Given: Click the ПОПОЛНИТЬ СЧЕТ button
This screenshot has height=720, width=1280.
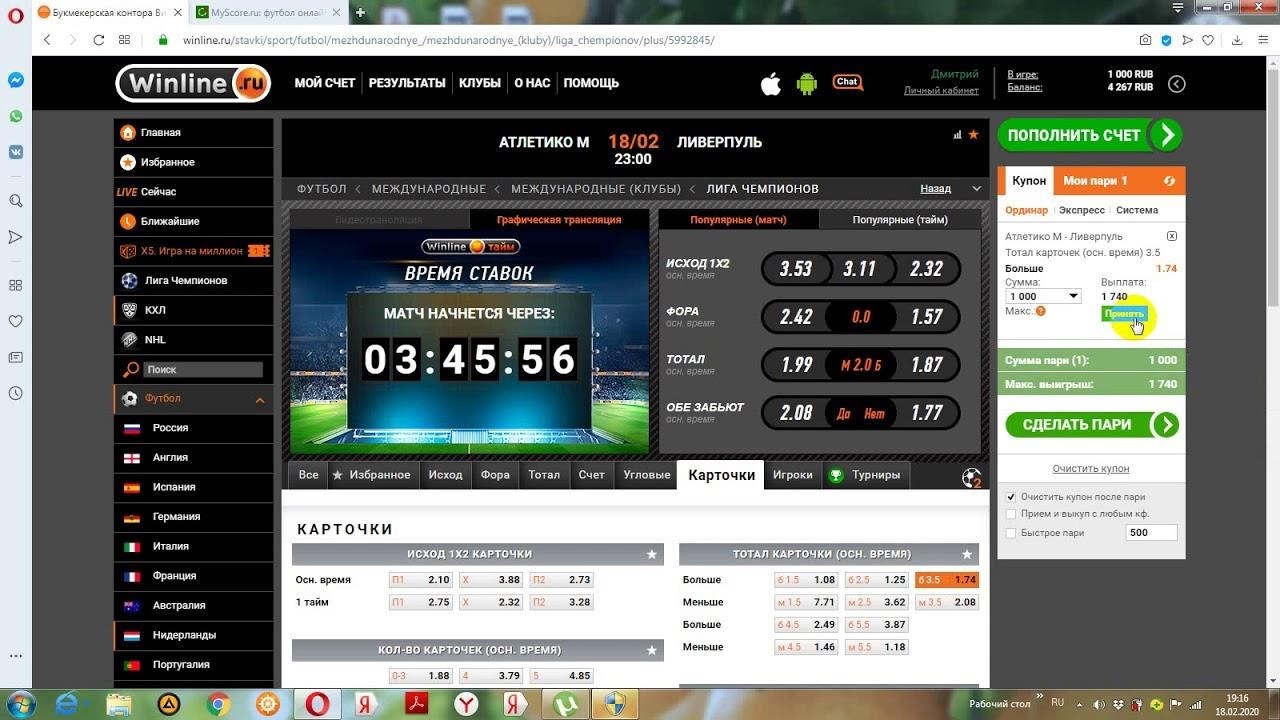Looking at the screenshot, I should 1090,135.
